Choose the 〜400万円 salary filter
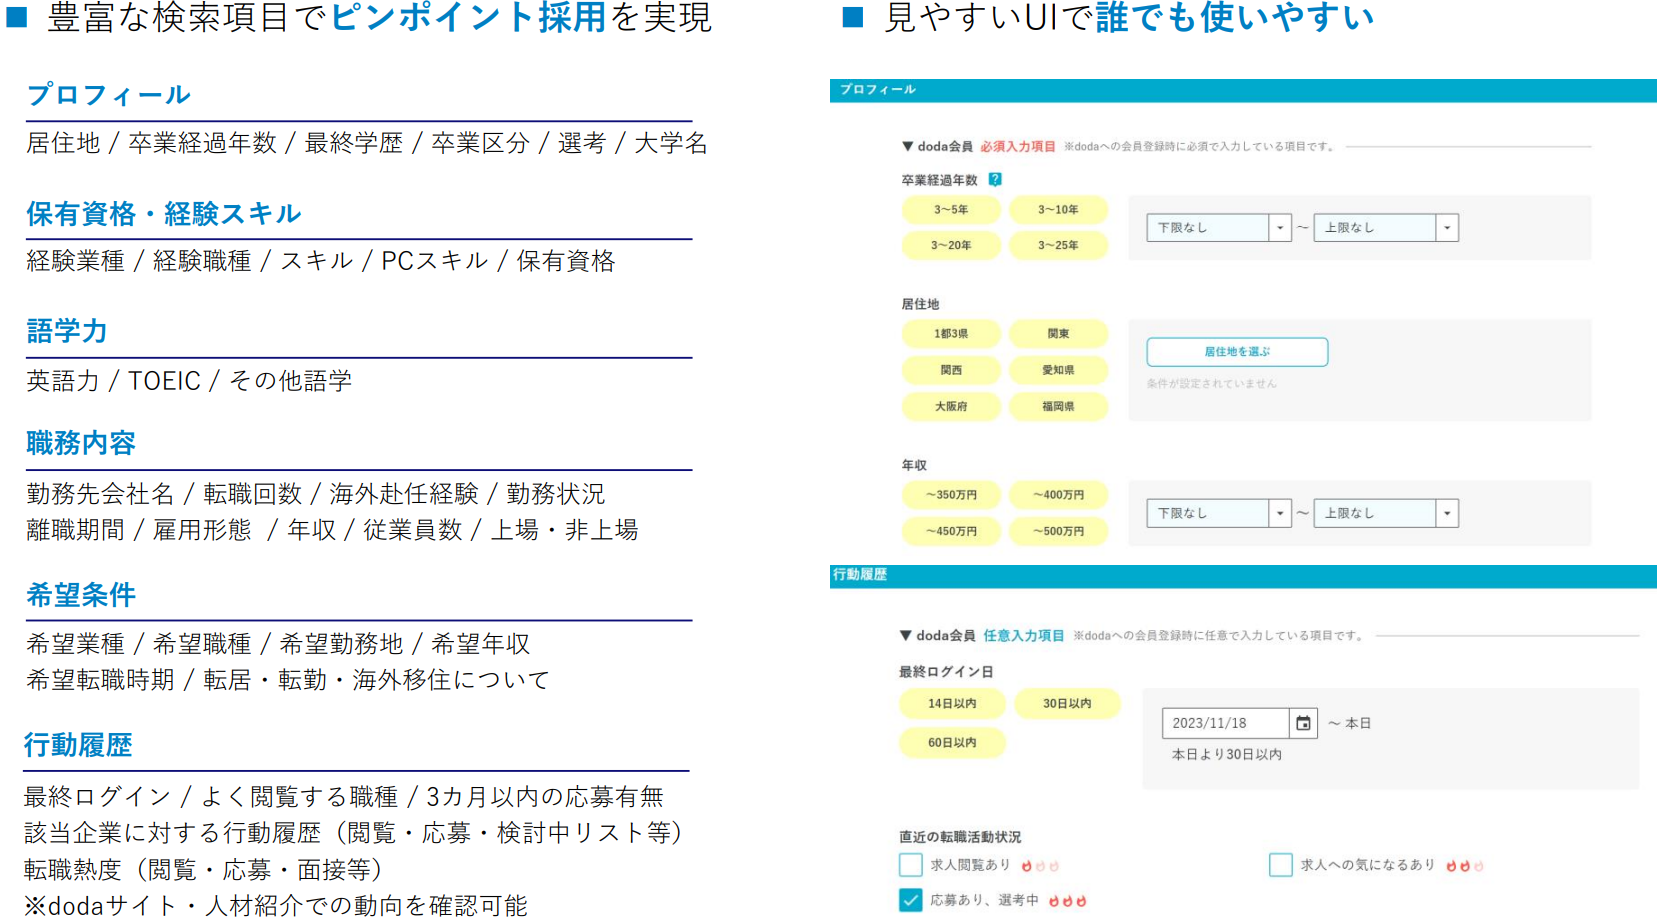This screenshot has width=1662, height=922. coord(1058,495)
